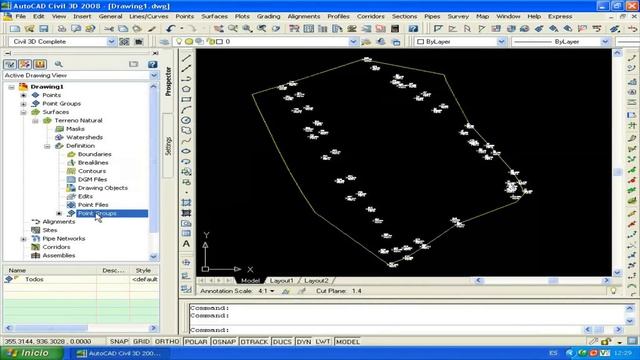The width and height of the screenshot is (640, 360).
Task: Toggle ORTHO mode
Action: 167,342
